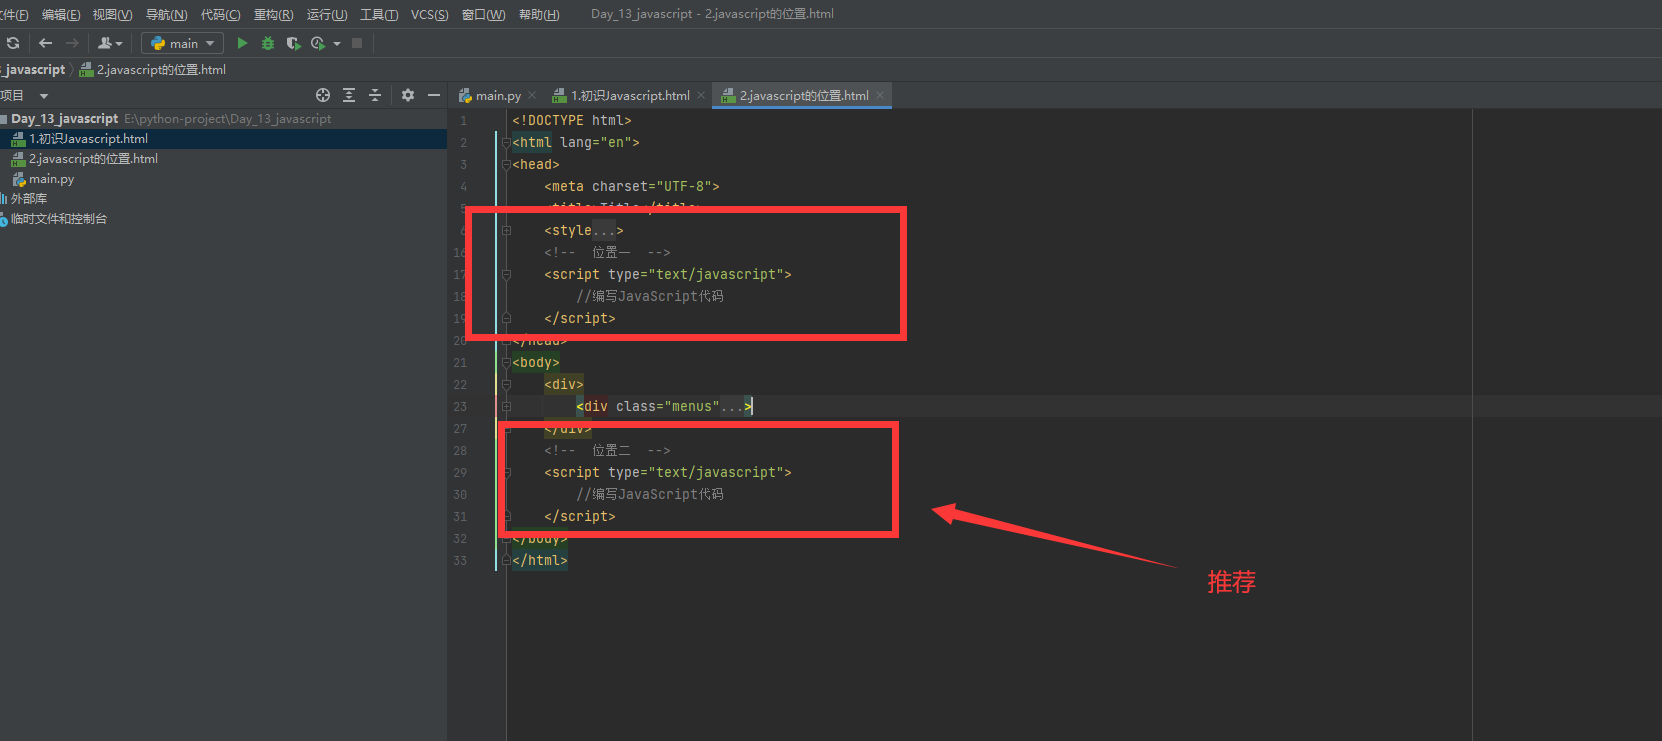Click the meta charset="UTF-8" code line
This screenshot has height=741, width=1662.
point(632,187)
